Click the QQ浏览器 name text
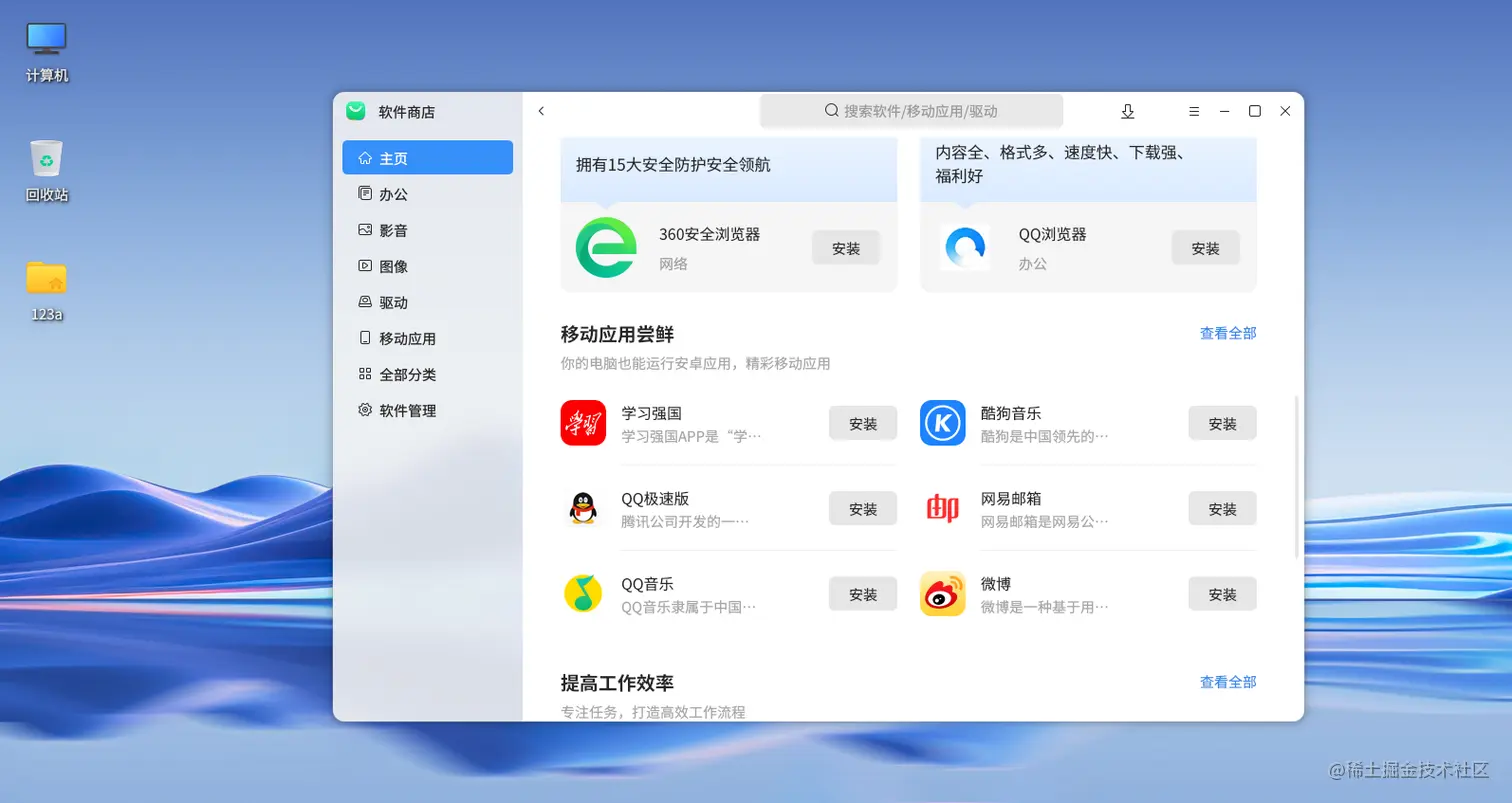 1052,234
